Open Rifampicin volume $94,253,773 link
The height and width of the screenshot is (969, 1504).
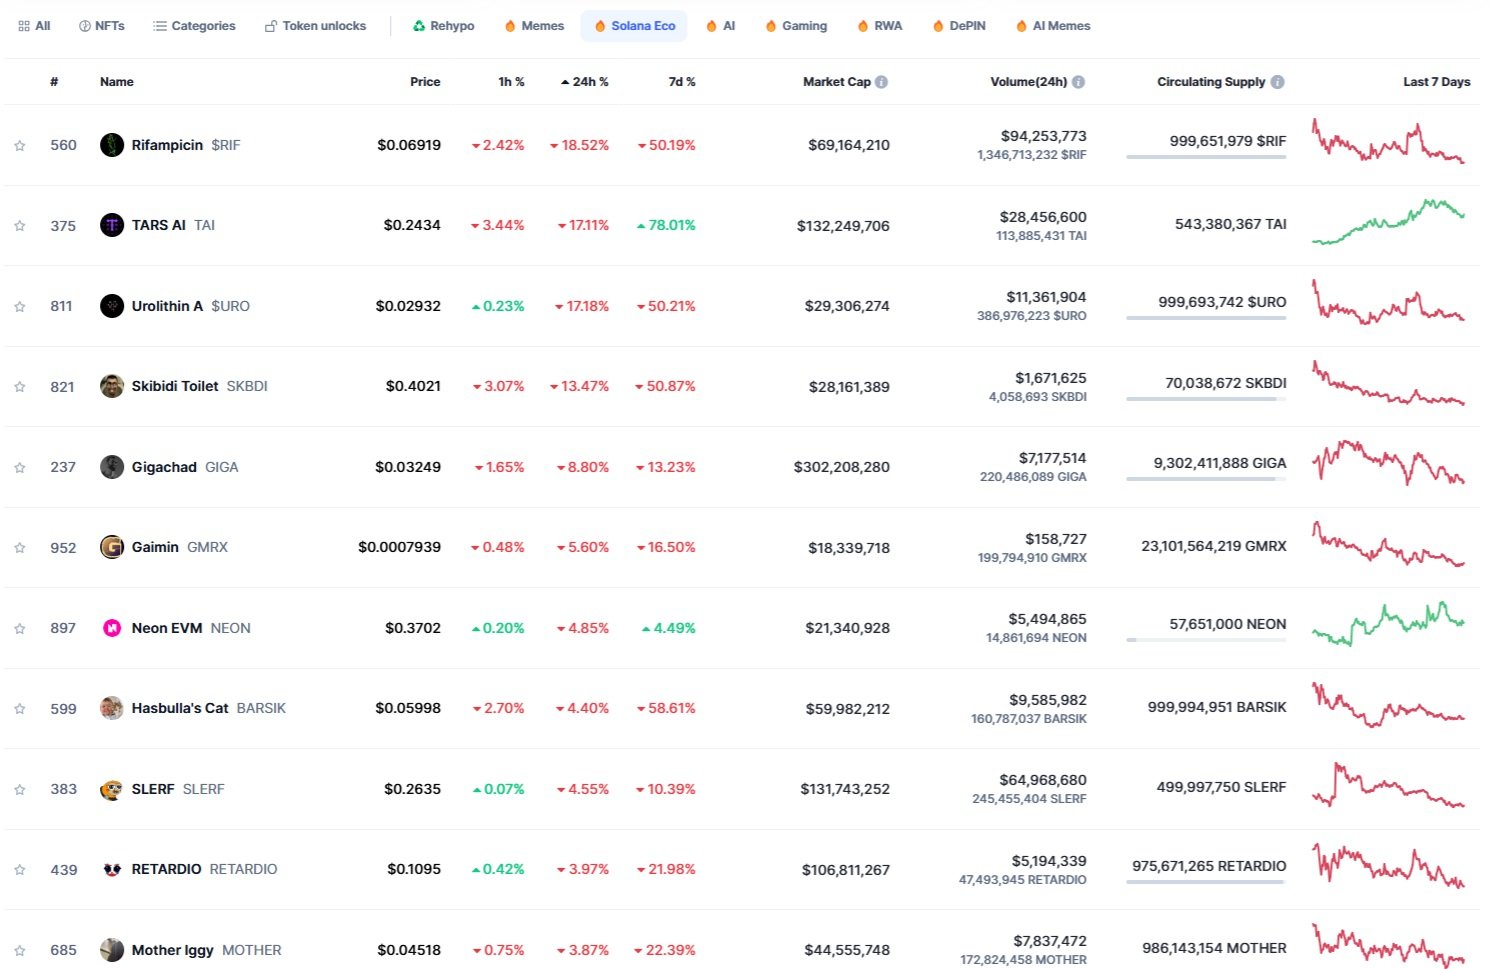click(x=1043, y=136)
